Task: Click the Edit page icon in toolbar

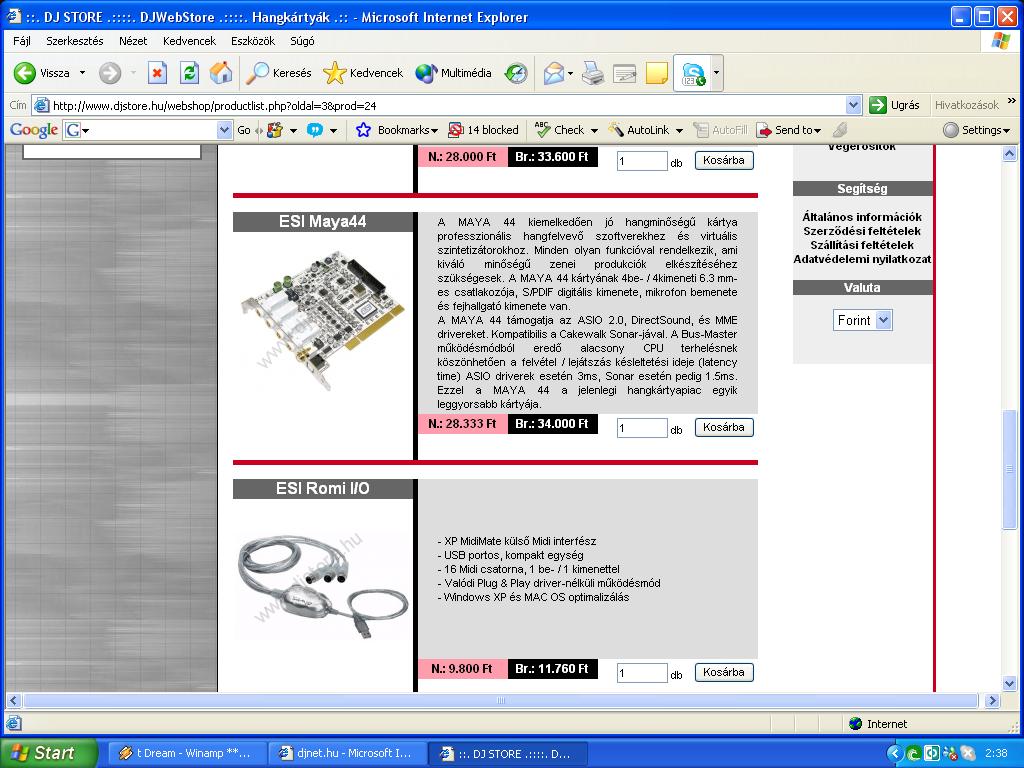Action: [624, 73]
